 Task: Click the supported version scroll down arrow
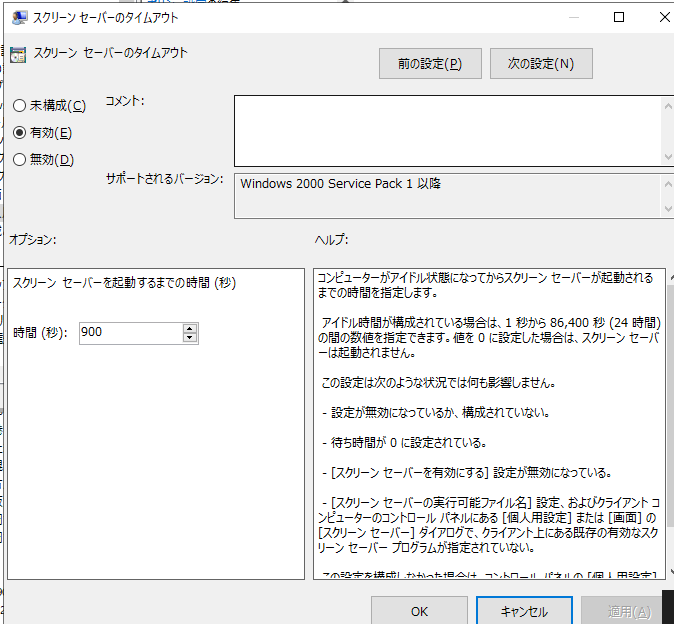[x=668, y=209]
